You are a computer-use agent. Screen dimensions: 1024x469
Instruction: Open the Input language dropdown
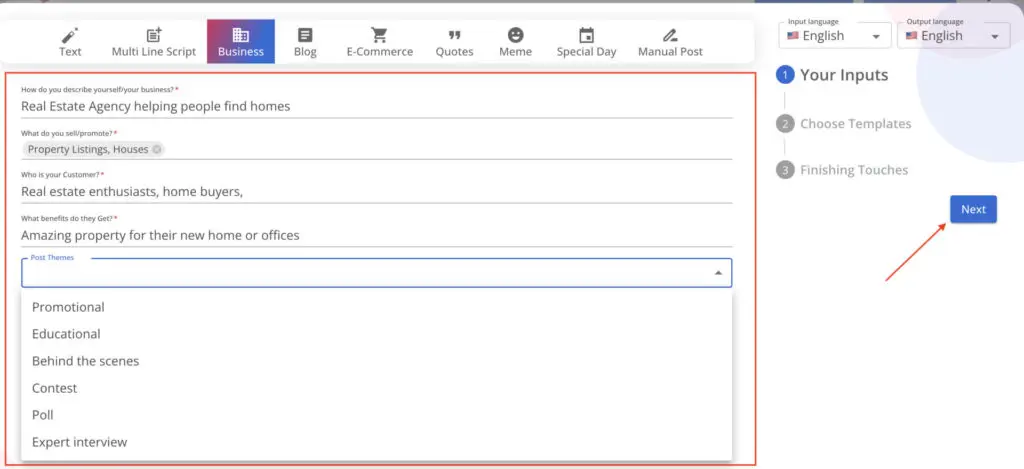[835, 35]
